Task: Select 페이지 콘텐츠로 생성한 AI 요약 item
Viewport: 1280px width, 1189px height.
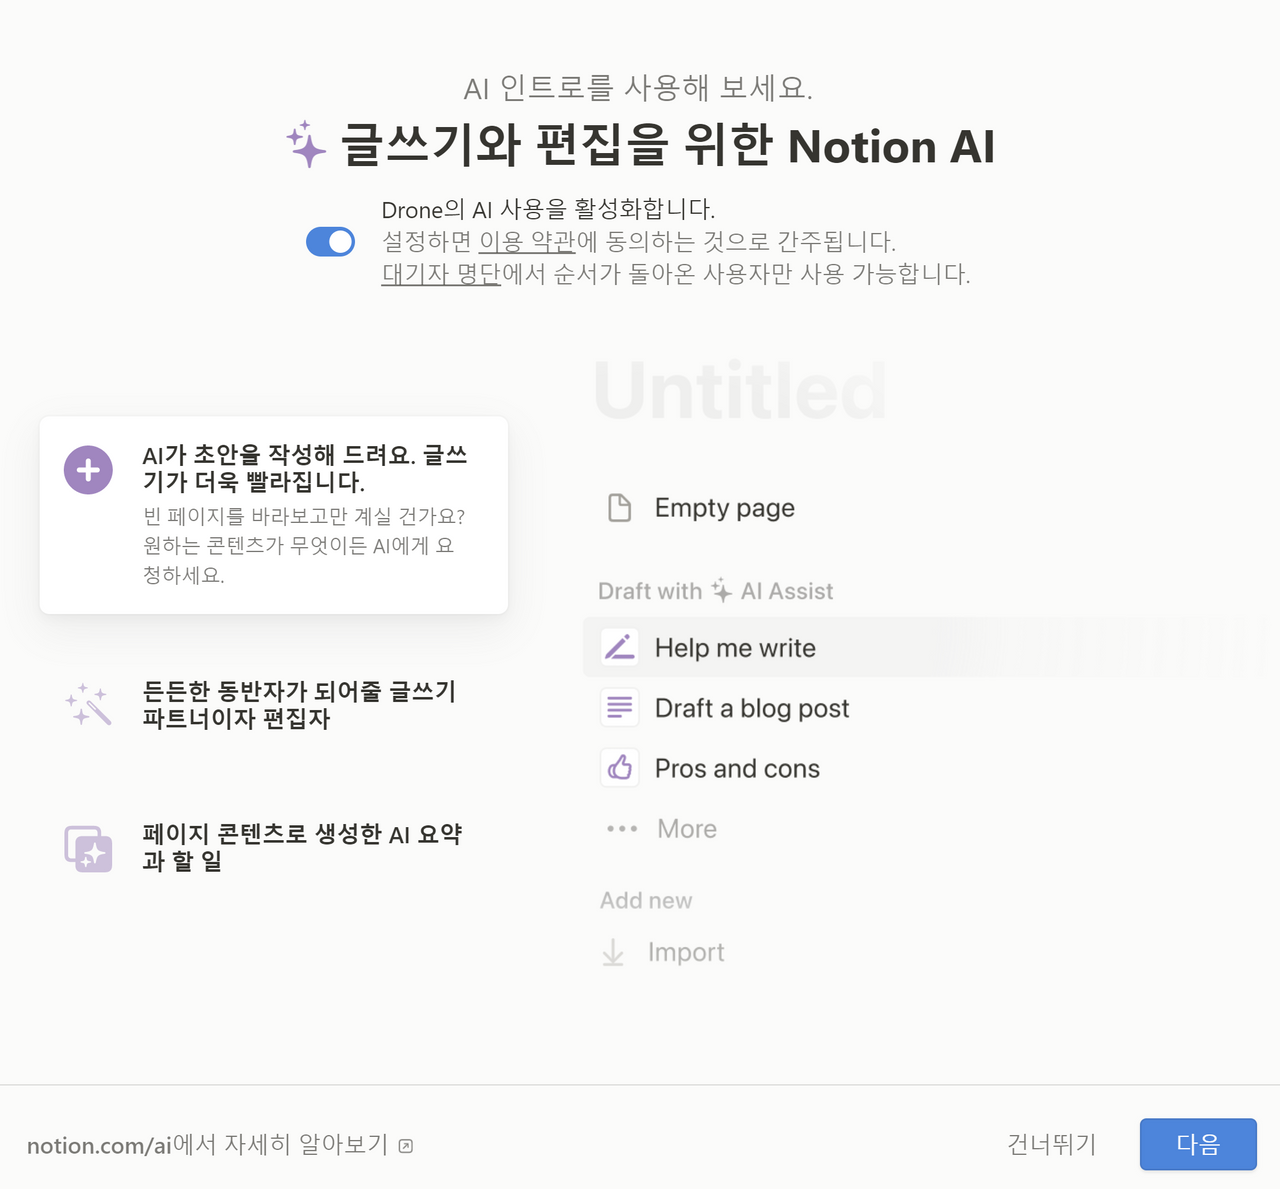Action: pyautogui.click(x=274, y=848)
